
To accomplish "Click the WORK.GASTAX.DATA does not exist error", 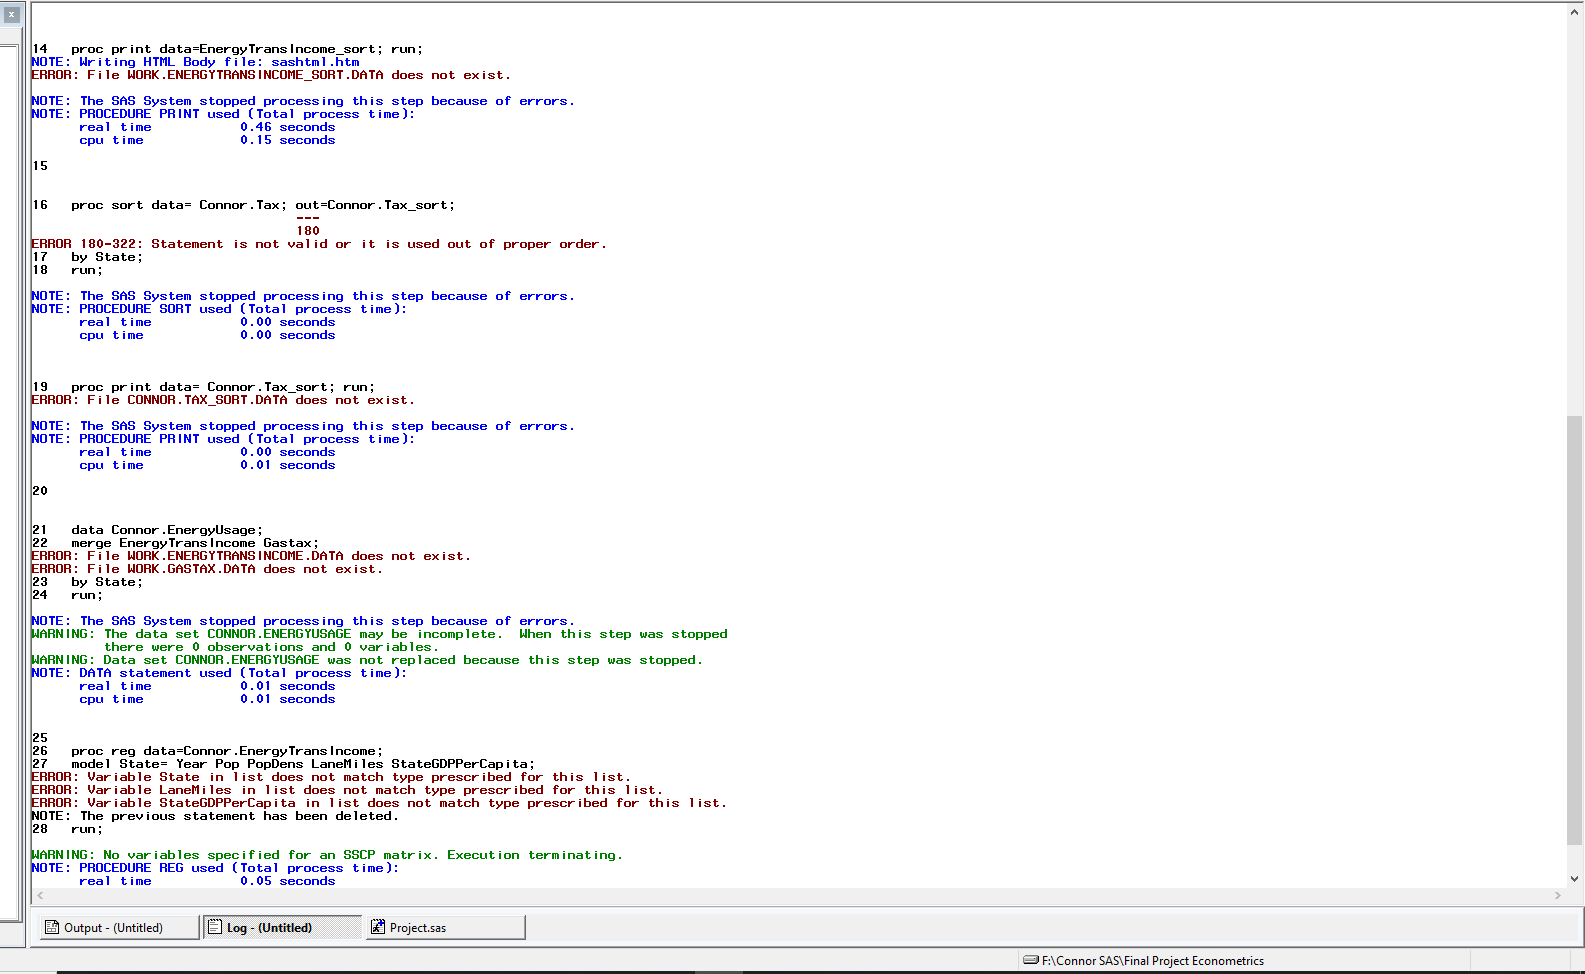I will 207,569.
